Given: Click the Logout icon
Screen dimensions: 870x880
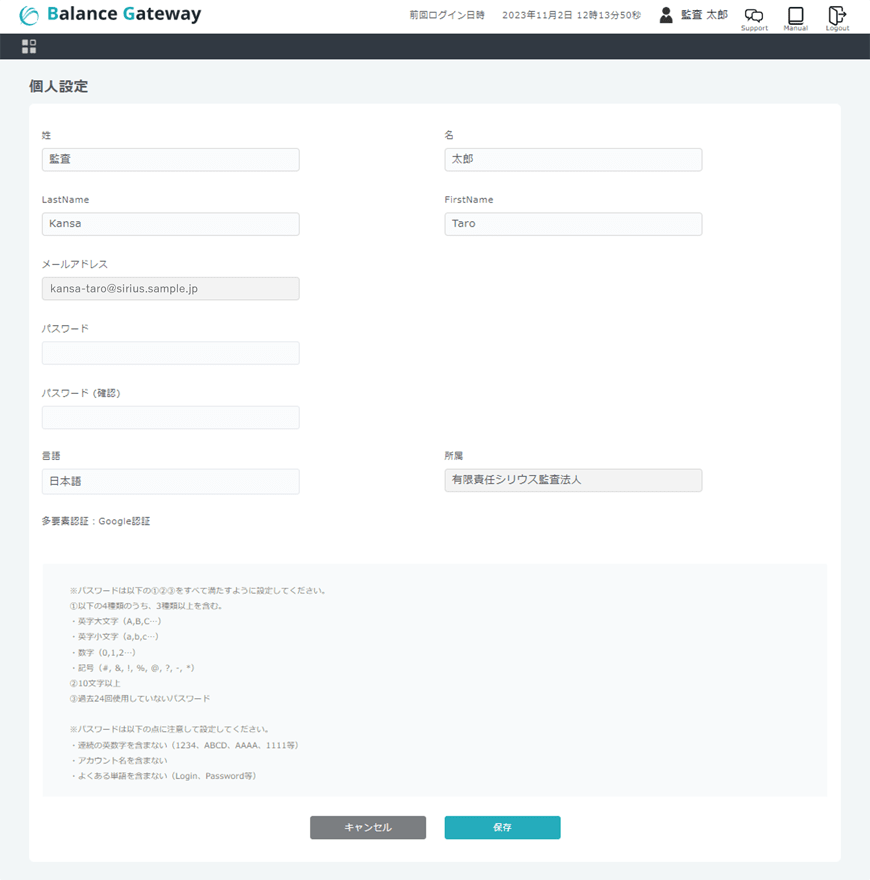Looking at the screenshot, I should click(837, 15).
